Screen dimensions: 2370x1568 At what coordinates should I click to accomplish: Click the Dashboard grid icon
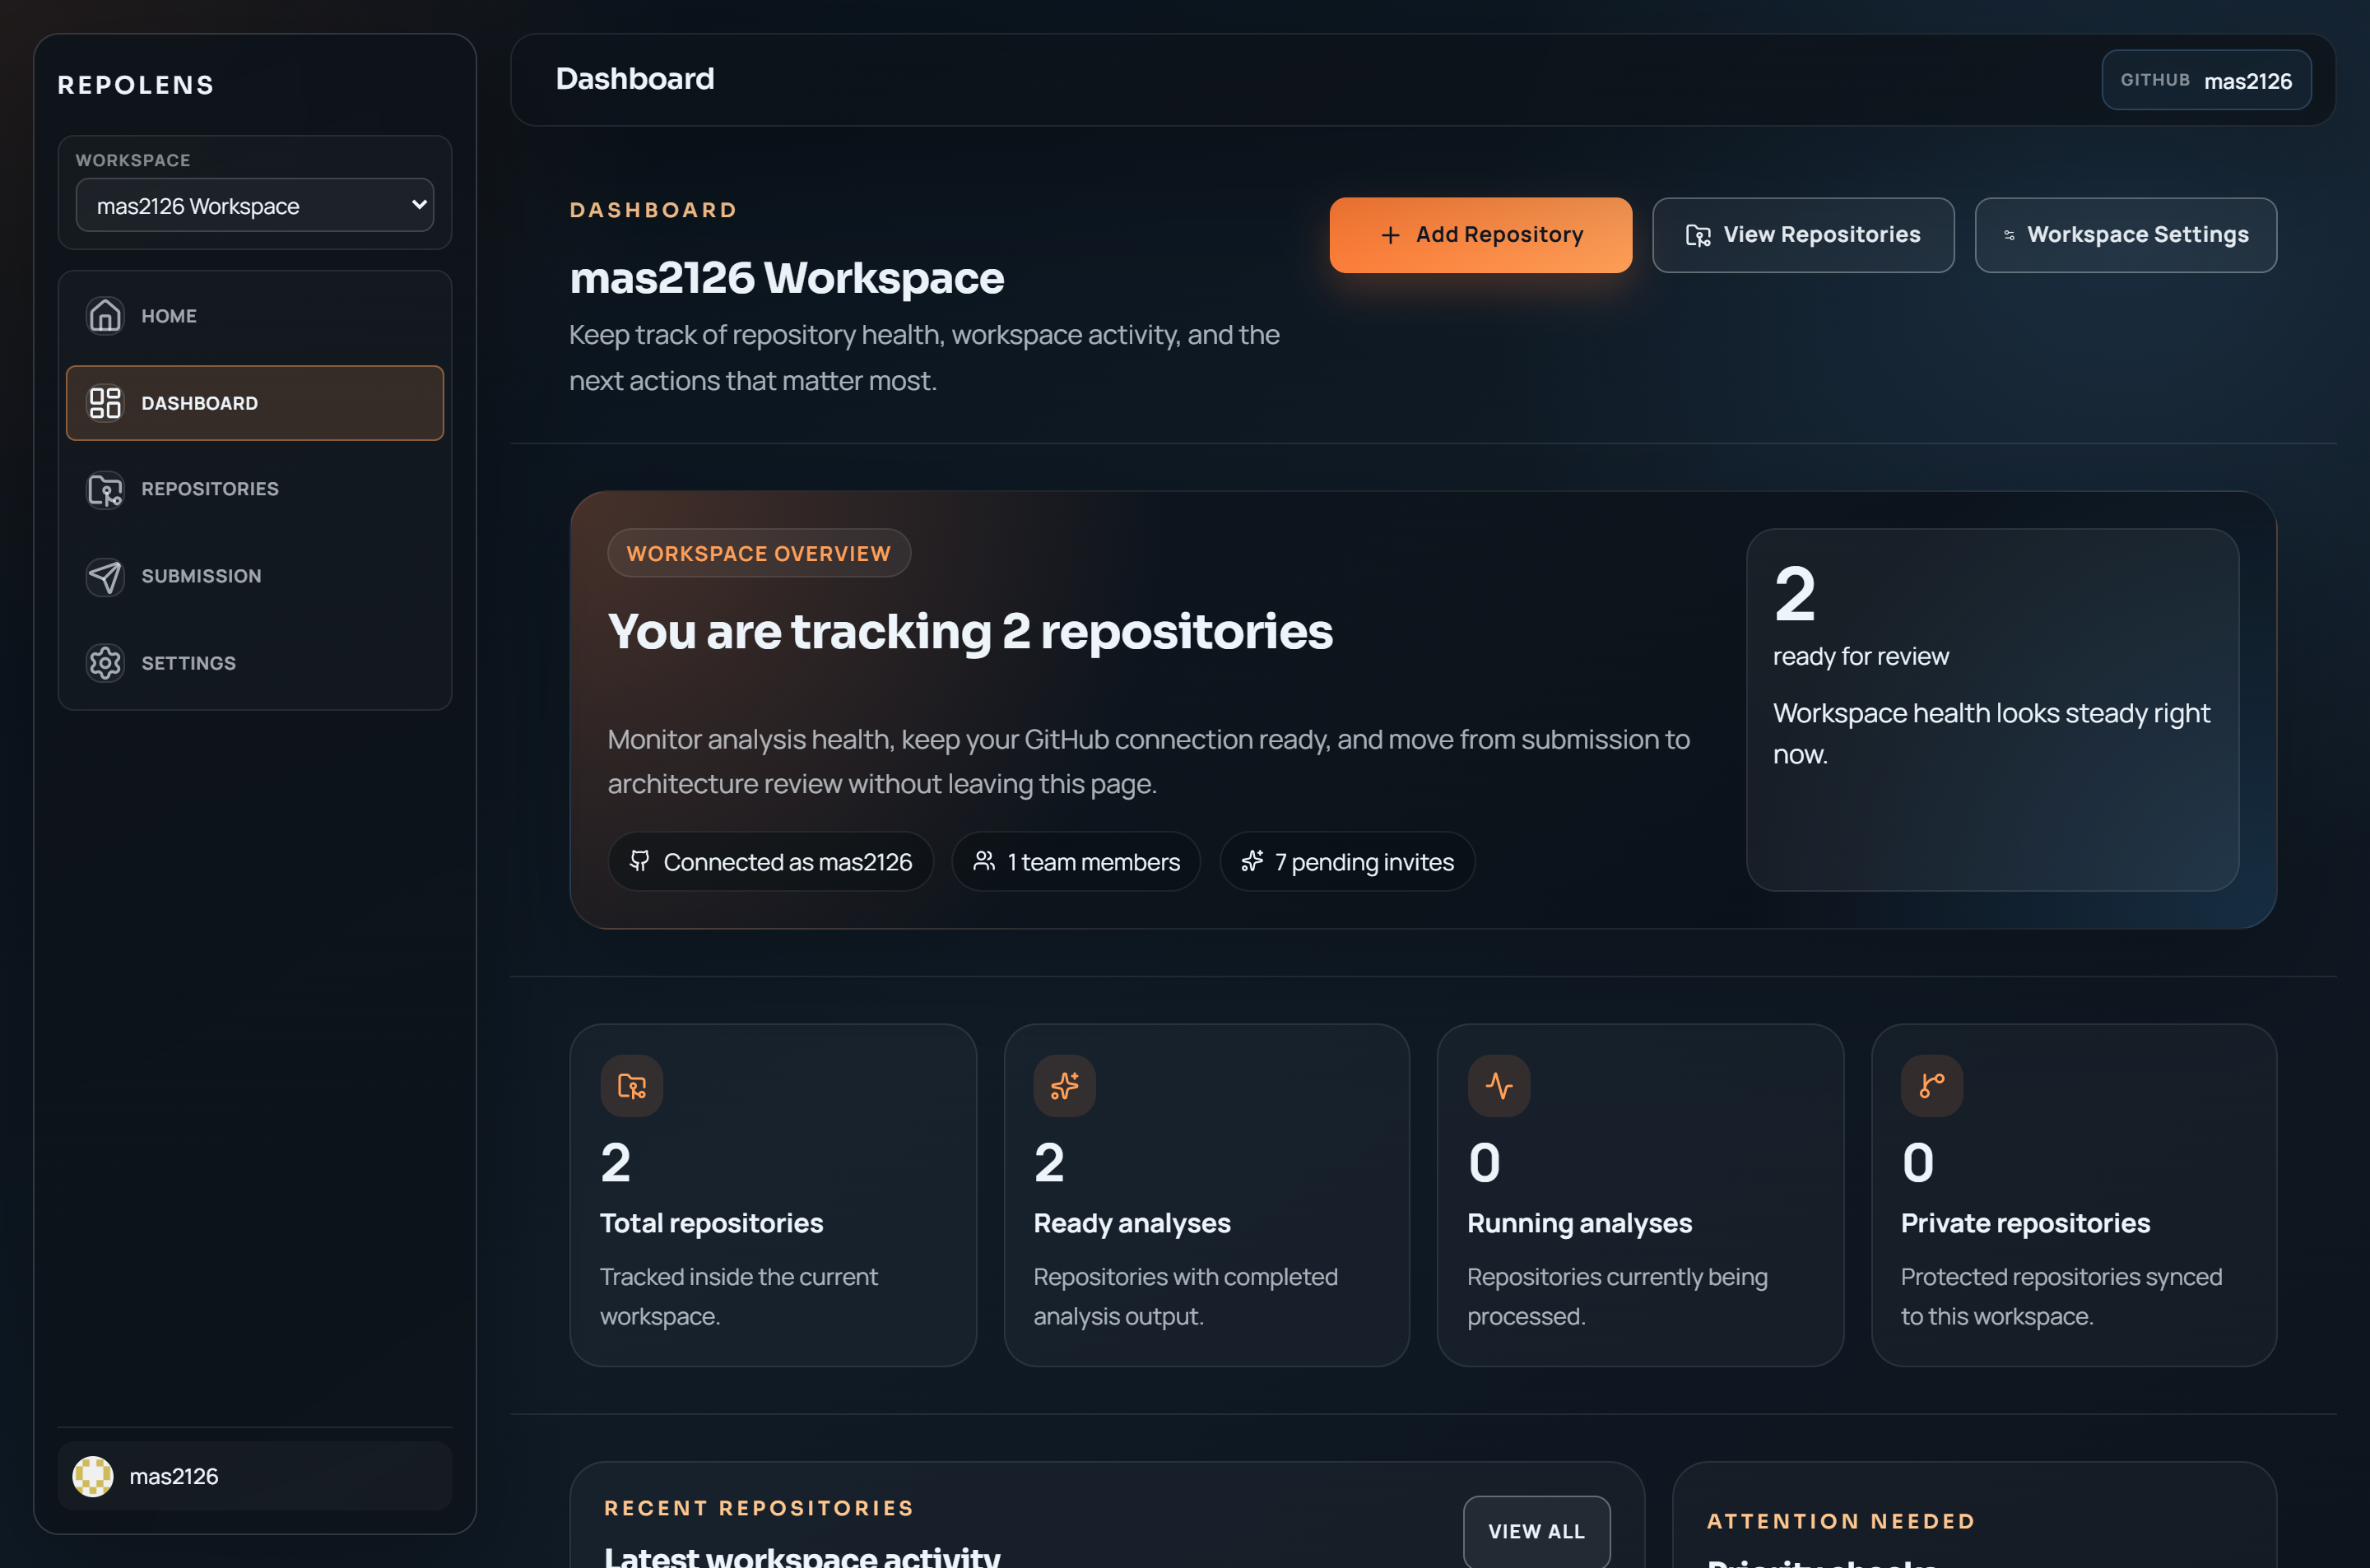[105, 403]
